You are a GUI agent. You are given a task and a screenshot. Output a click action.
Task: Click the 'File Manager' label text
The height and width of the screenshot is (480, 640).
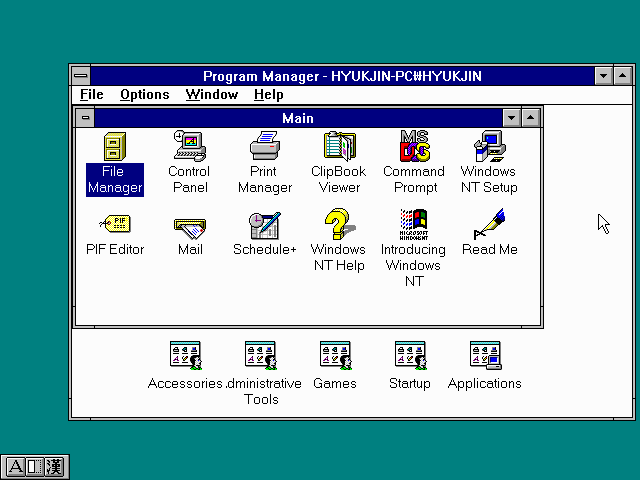[115, 180]
